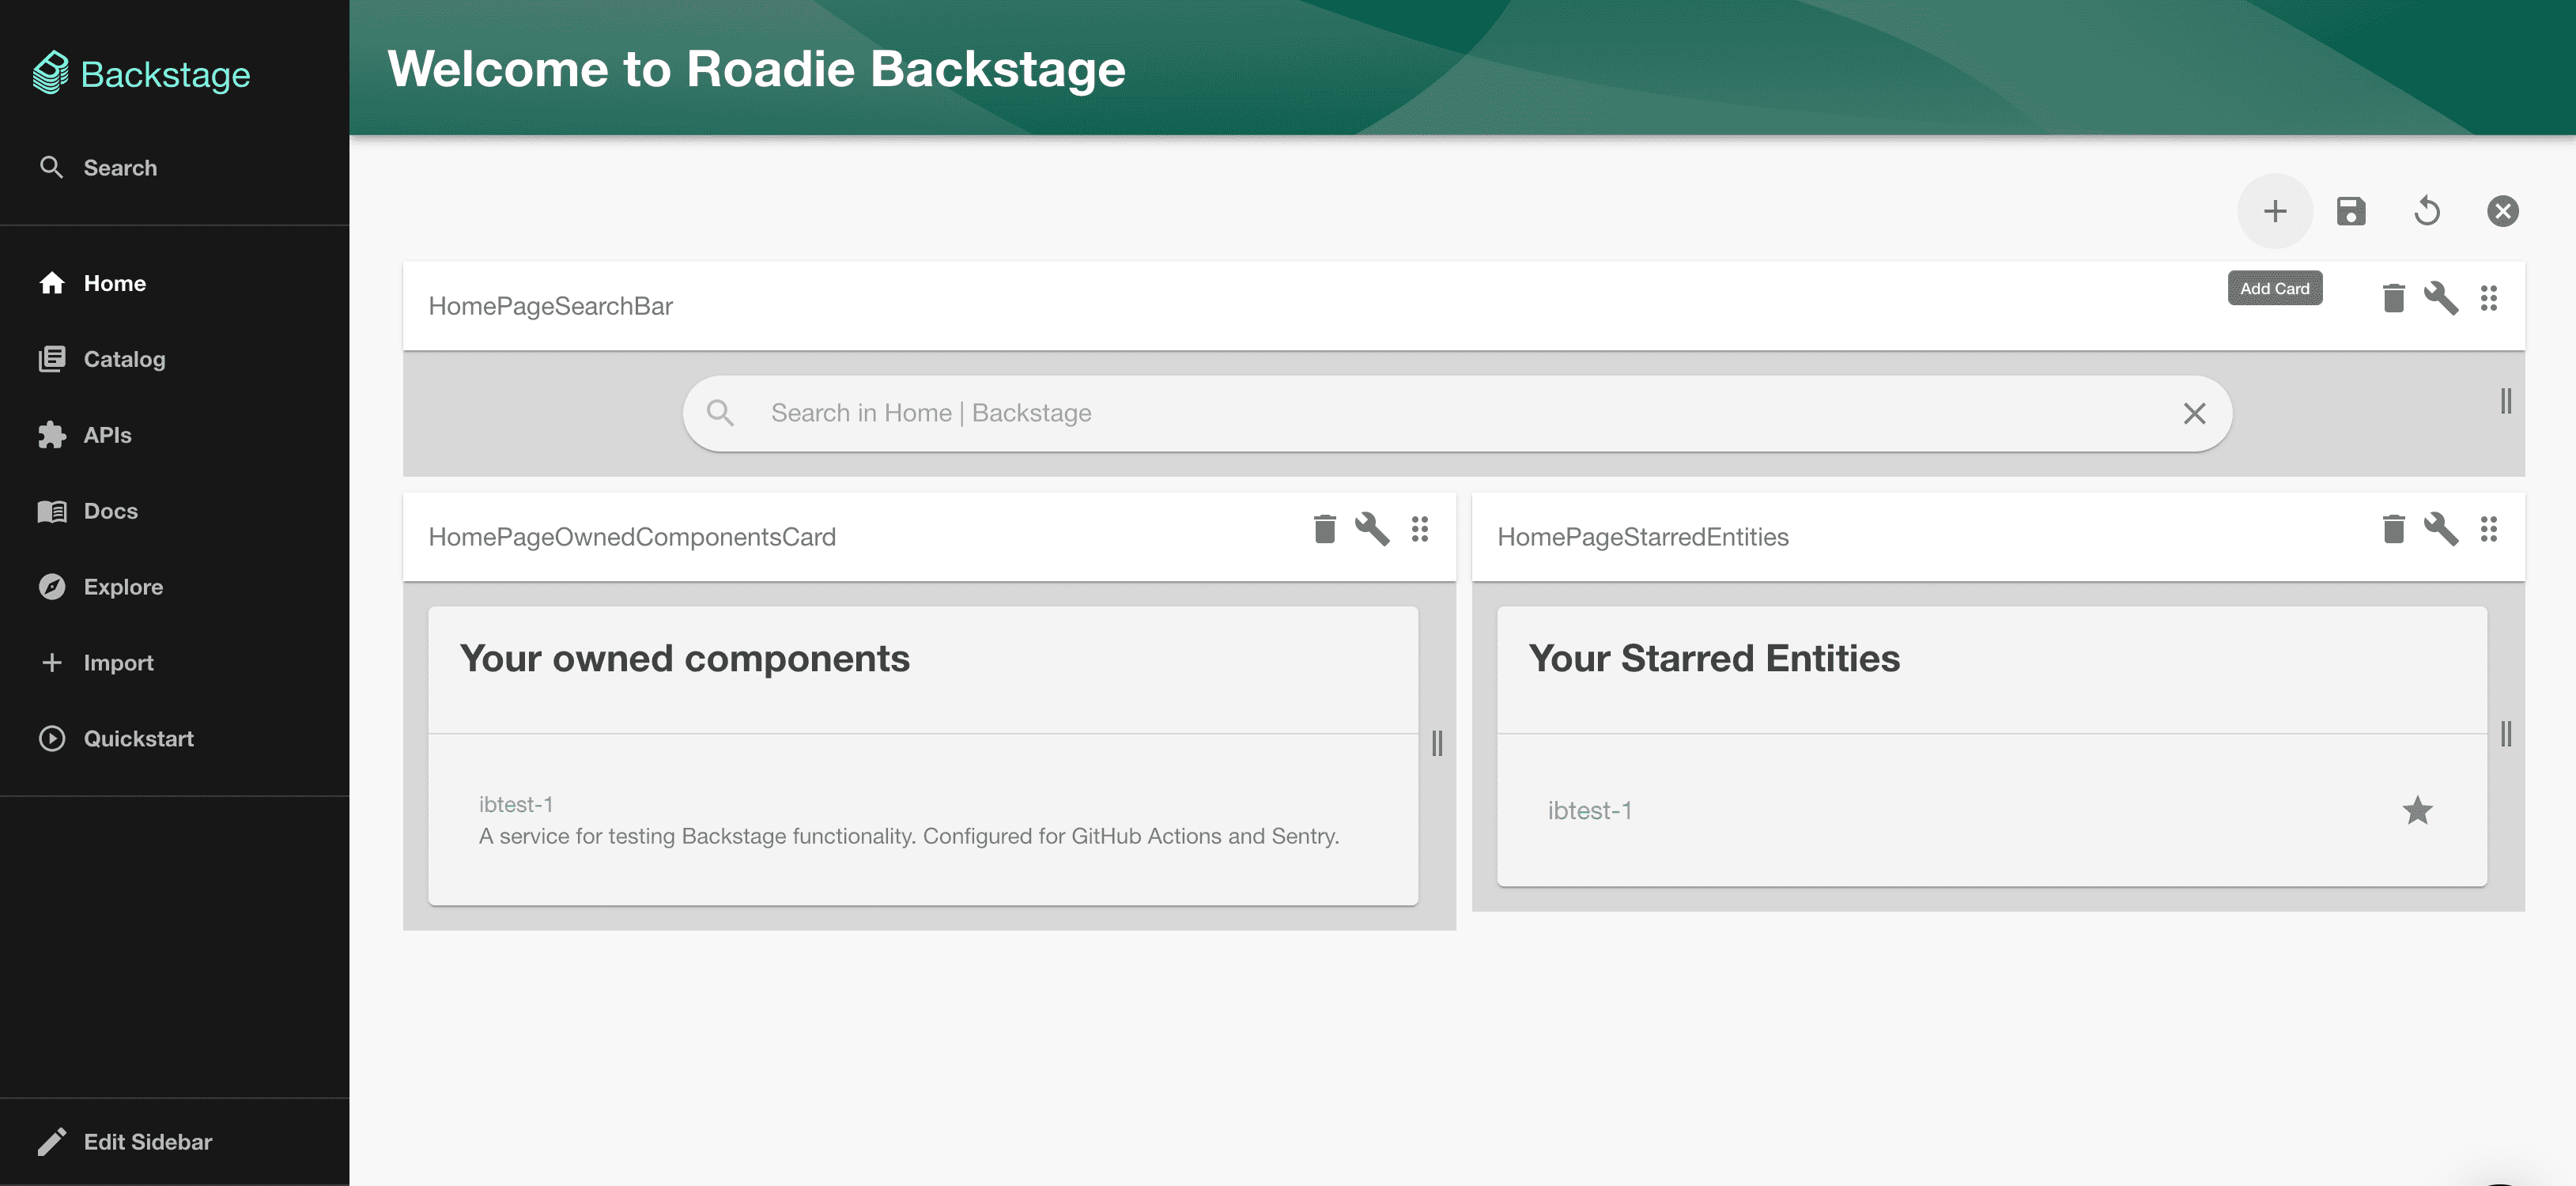Click the 'HomePageStarredEntities' title text
Screen dimensions: 2576x1186
(1643, 537)
